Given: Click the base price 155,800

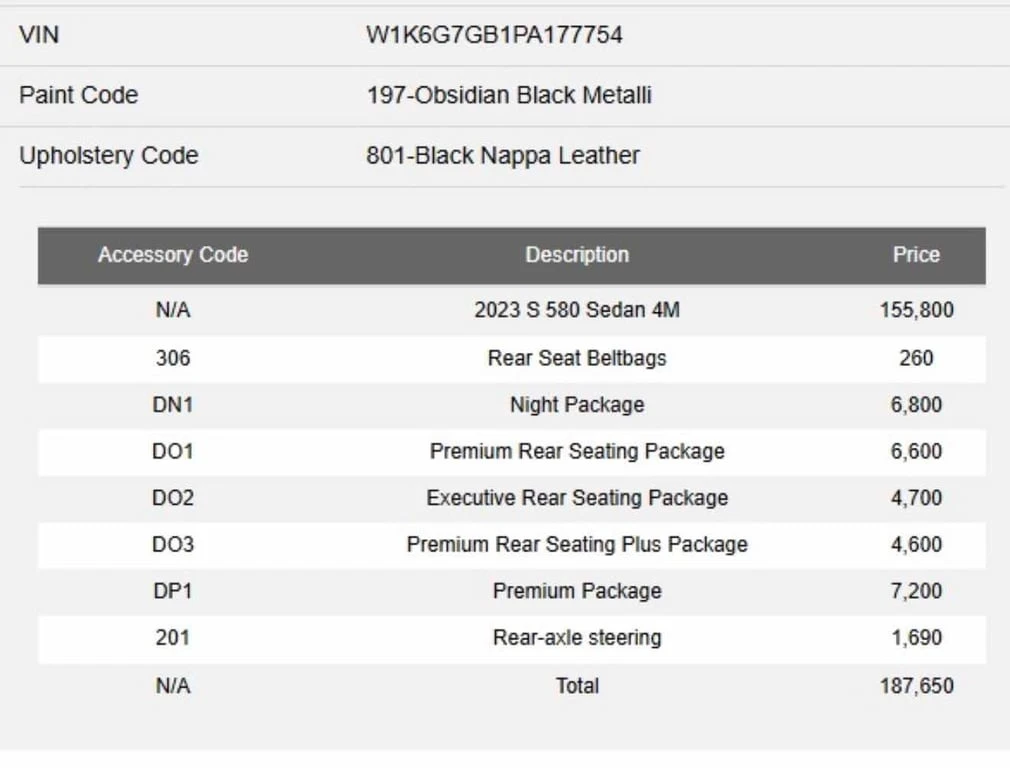Looking at the screenshot, I should click(x=916, y=310).
